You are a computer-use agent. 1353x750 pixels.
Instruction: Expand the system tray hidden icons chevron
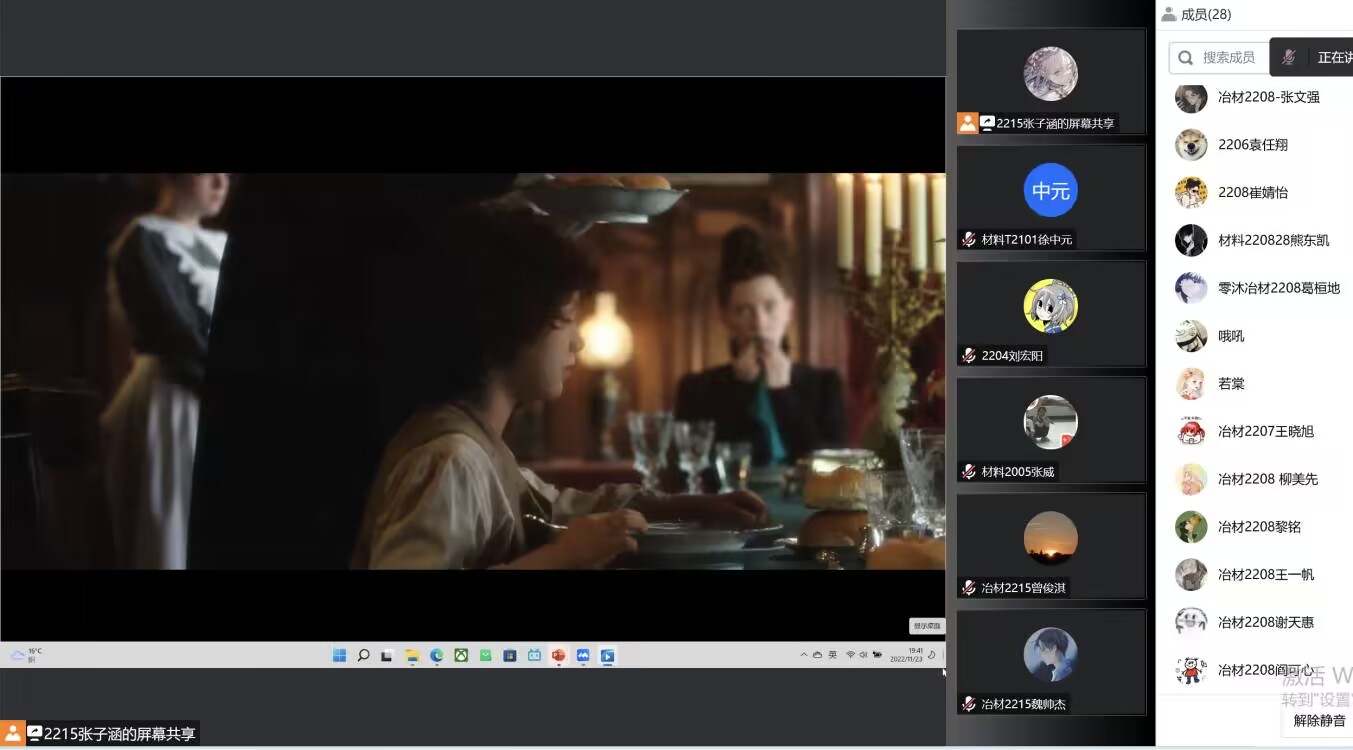(803, 655)
